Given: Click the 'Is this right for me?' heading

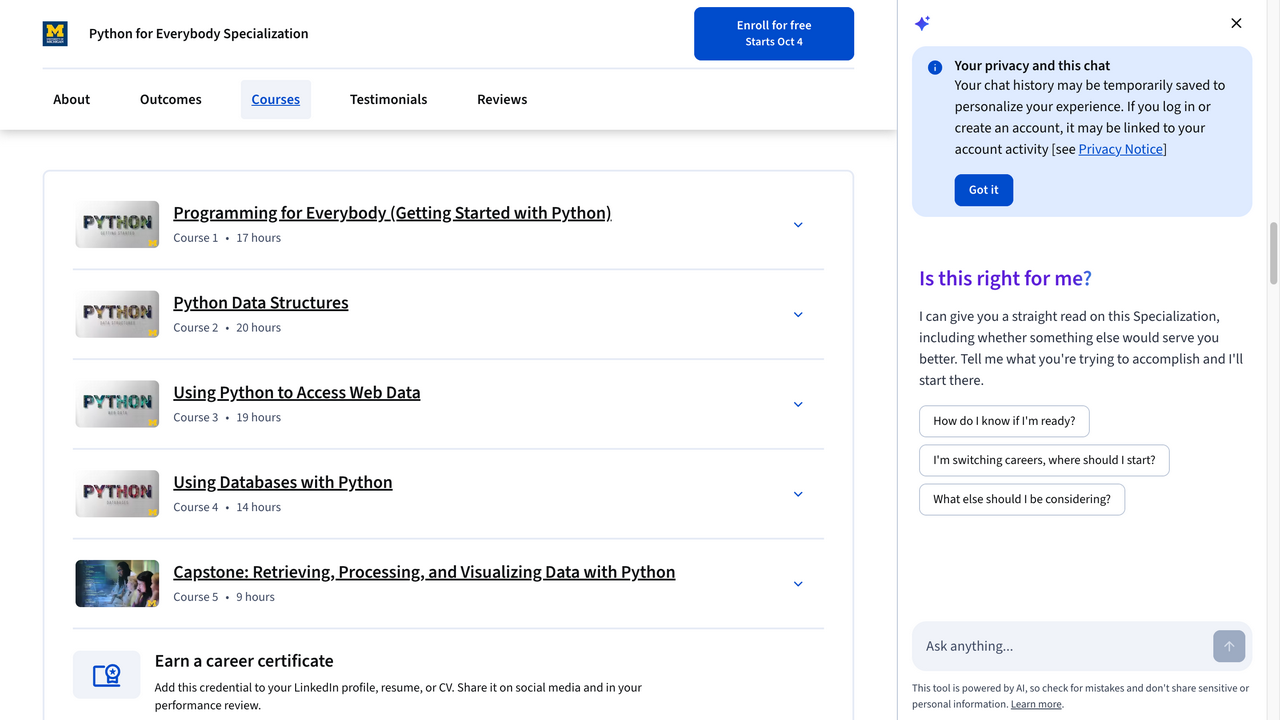Looking at the screenshot, I should [1005, 278].
